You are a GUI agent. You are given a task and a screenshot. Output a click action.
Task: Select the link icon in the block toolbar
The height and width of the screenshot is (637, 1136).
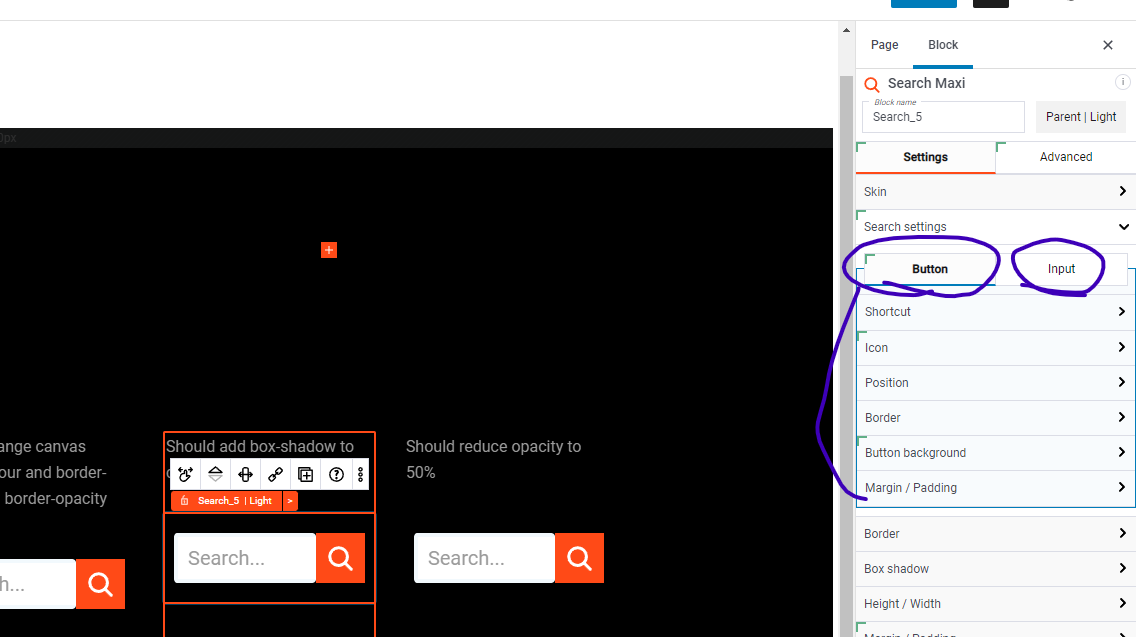(275, 474)
